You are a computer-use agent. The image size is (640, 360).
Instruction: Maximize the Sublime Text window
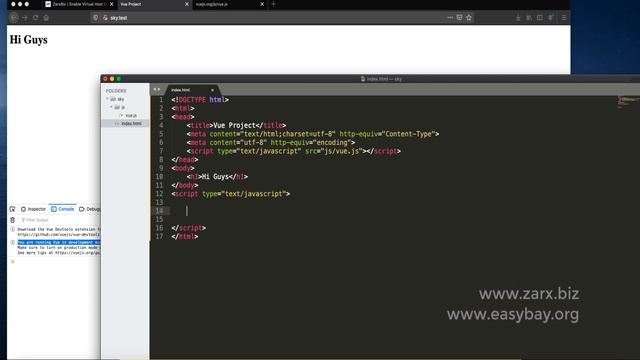tap(119, 79)
